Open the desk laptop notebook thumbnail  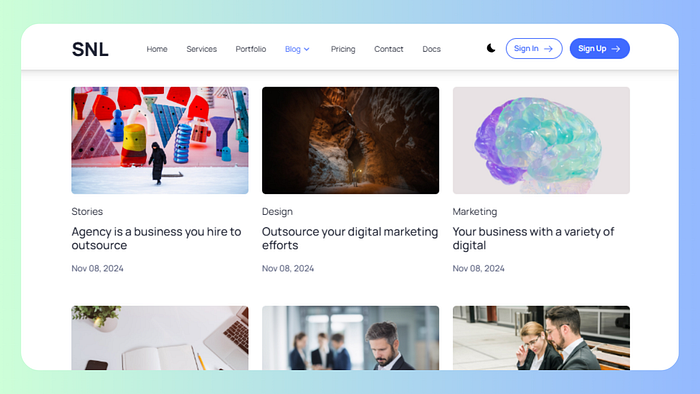point(160,338)
